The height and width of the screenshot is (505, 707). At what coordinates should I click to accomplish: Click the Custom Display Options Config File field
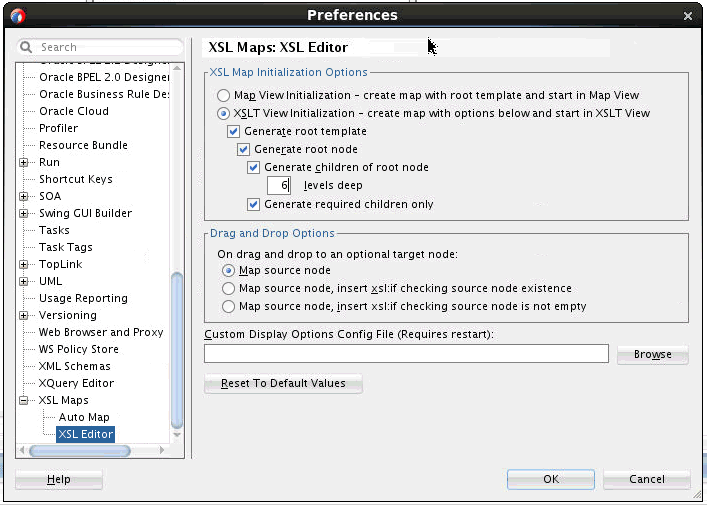[x=406, y=354]
